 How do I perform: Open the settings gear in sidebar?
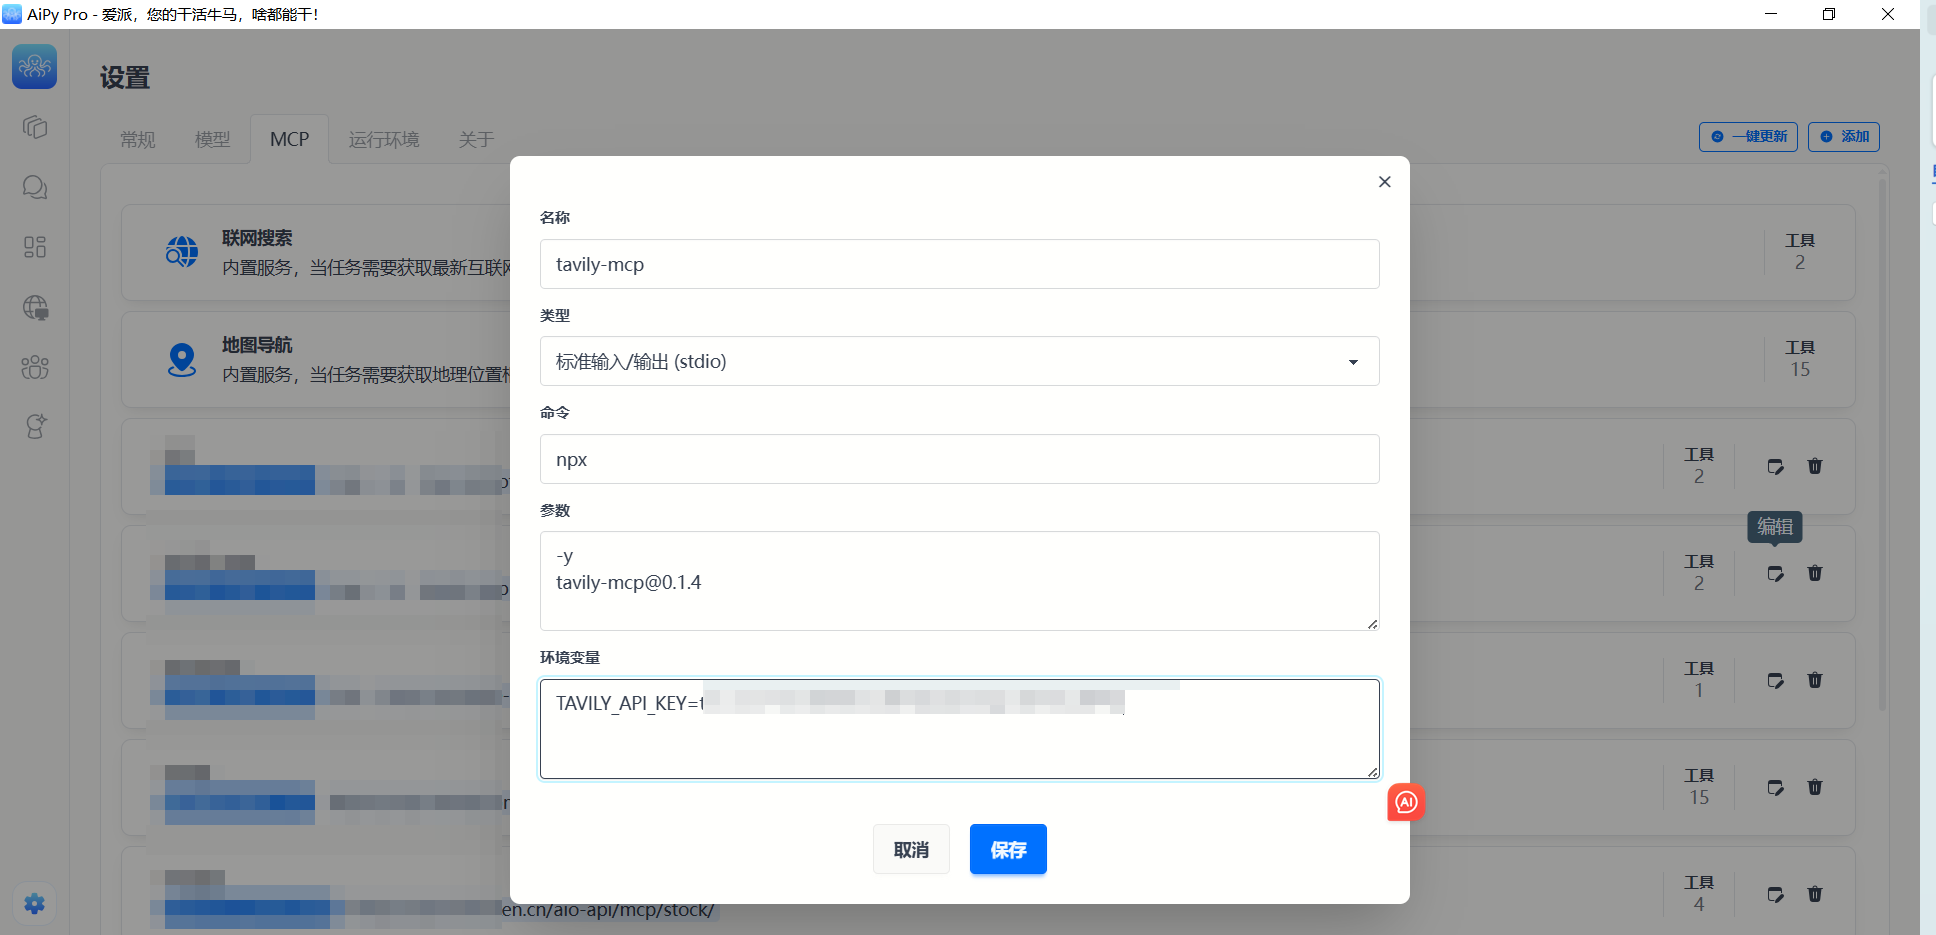coord(35,904)
